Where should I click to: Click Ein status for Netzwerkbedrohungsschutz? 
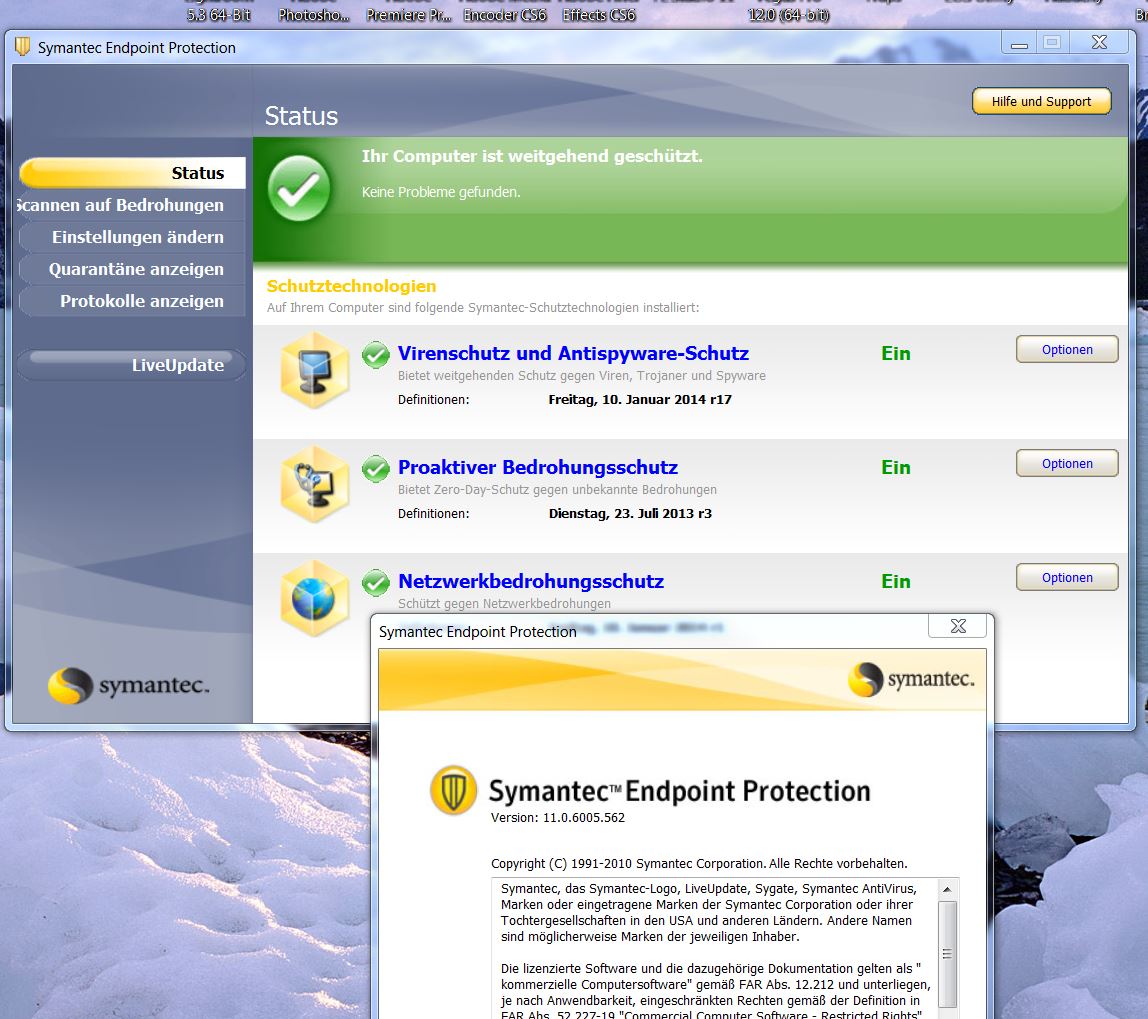tap(895, 581)
